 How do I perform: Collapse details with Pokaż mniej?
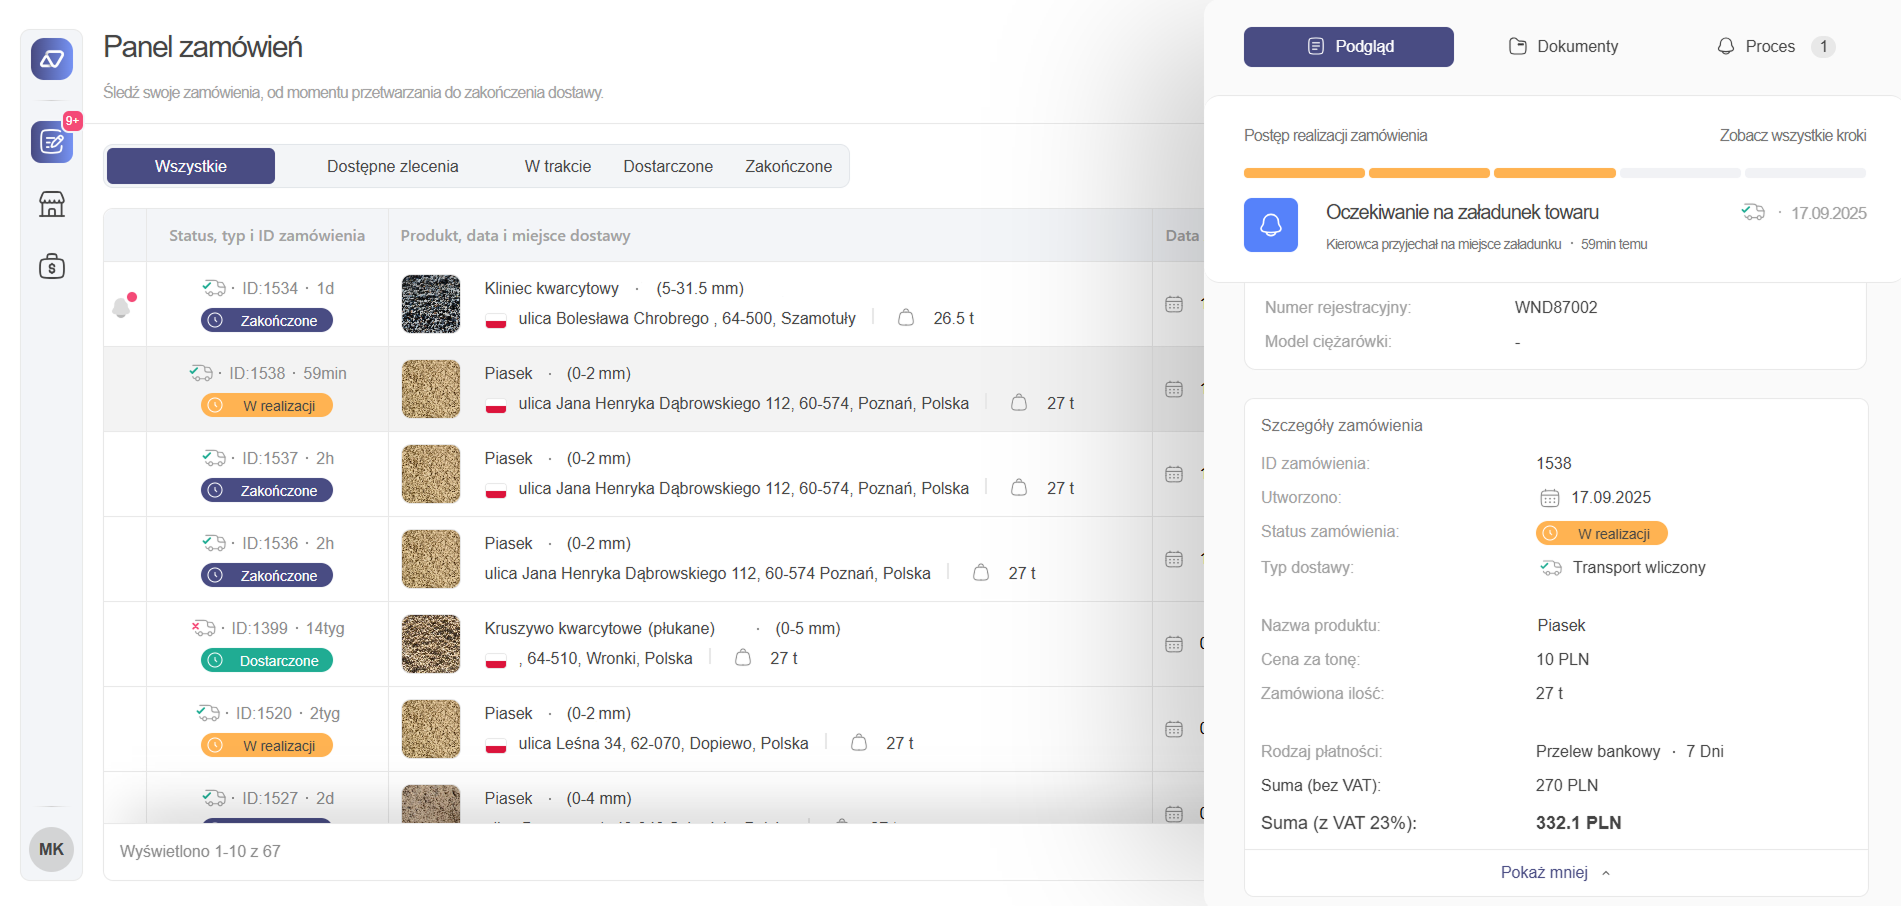tap(1555, 873)
